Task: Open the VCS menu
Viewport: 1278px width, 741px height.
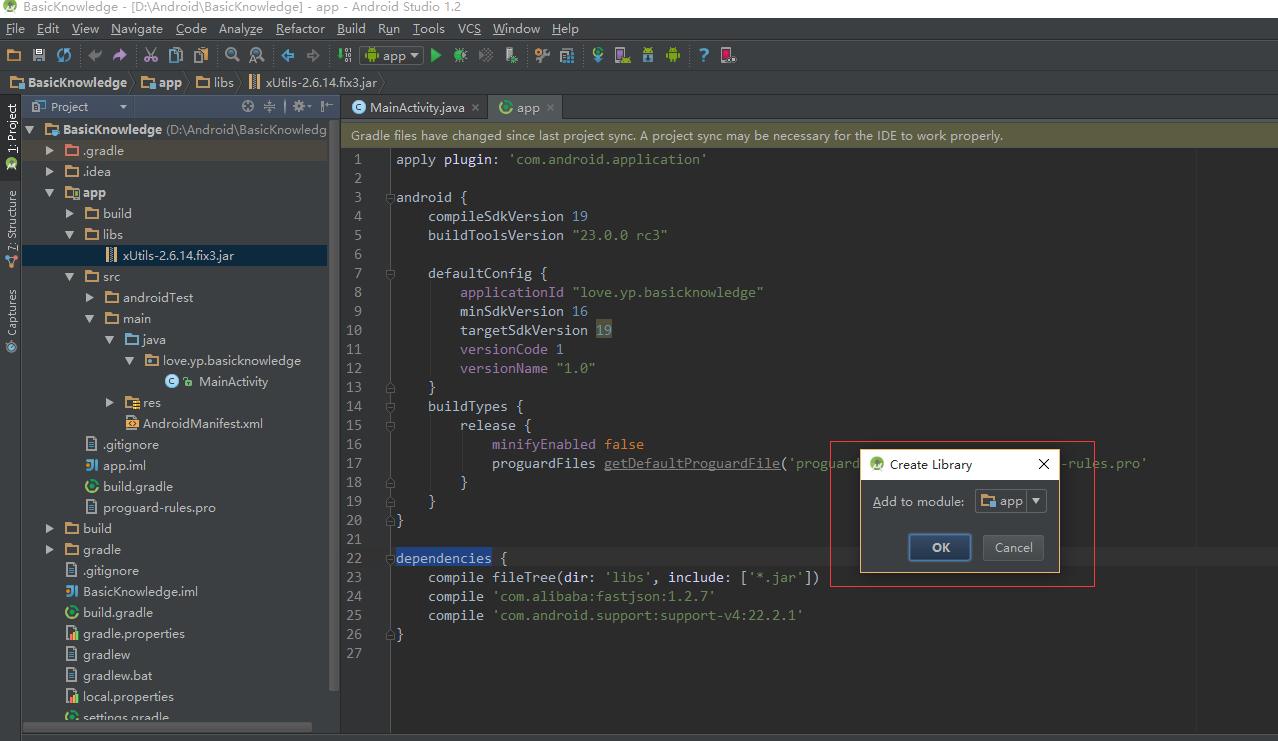Action: tap(469, 29)
